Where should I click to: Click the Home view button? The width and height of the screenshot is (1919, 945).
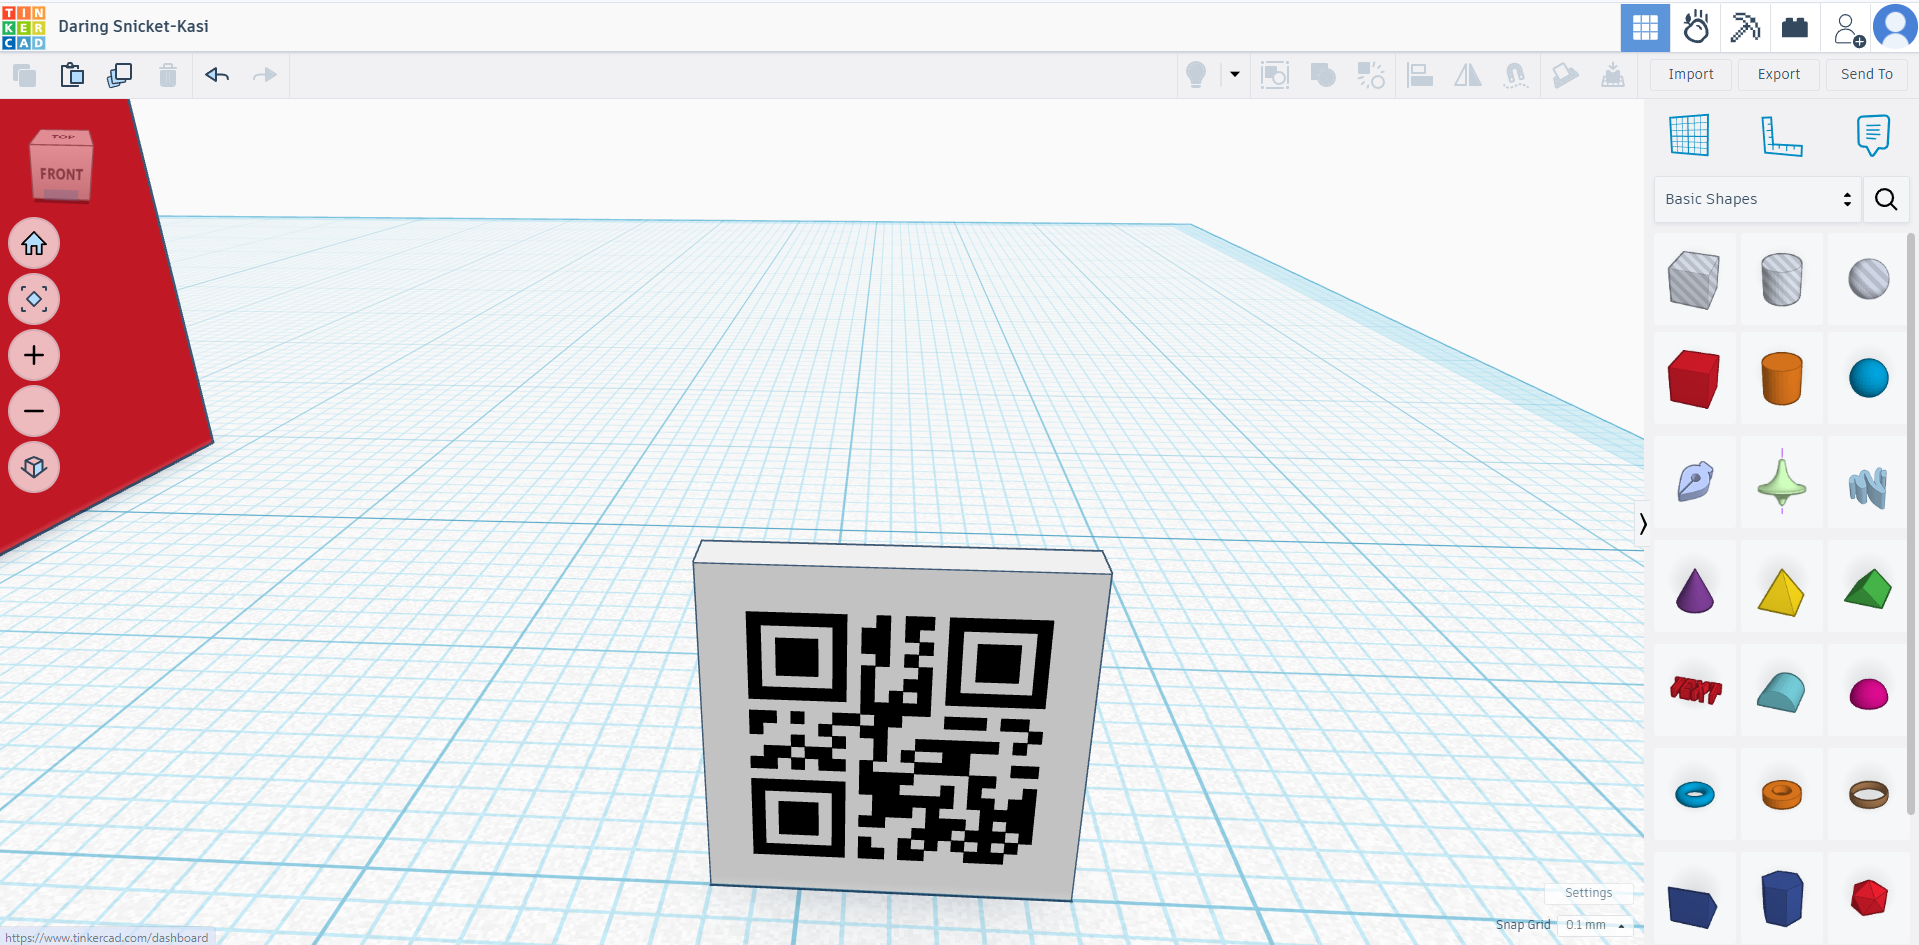[x=34, y=244]
